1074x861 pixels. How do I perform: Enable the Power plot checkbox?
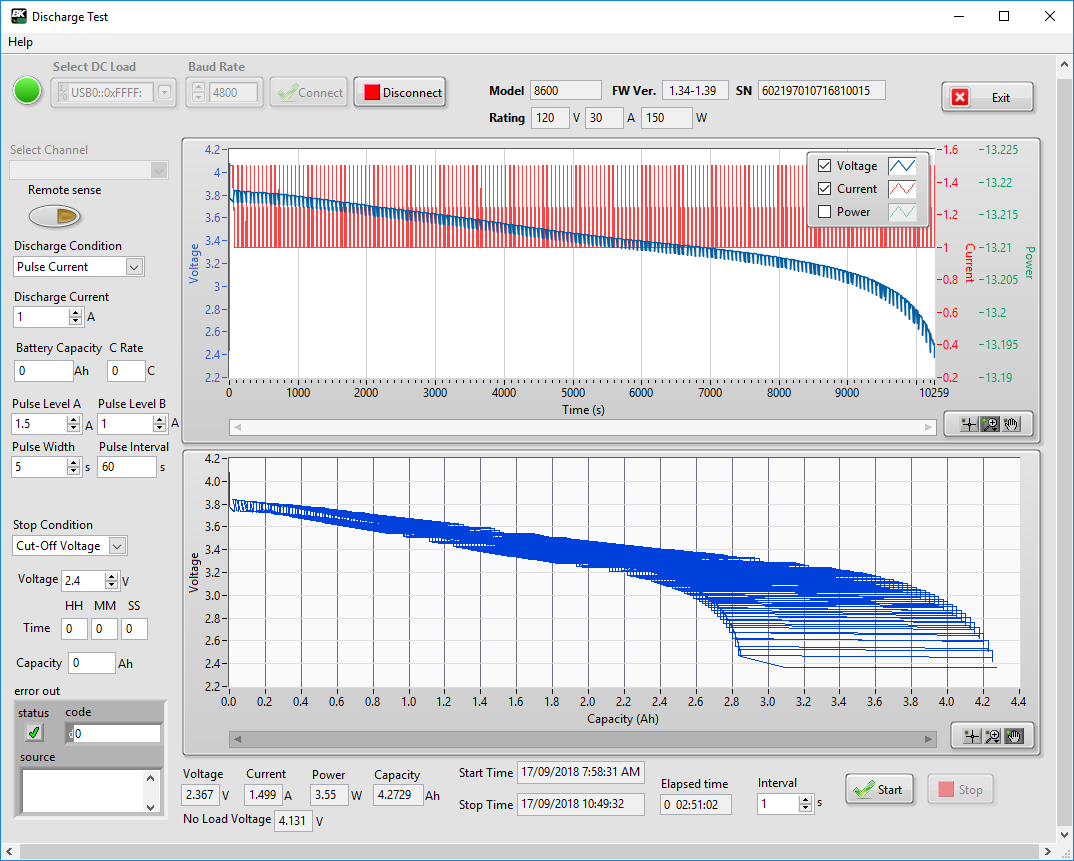824,212
